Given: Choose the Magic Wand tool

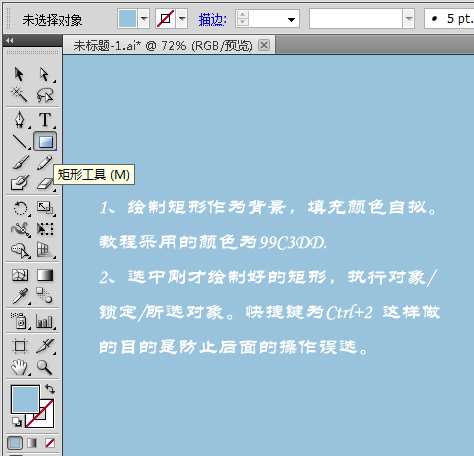Looking at the screenshot, I should 19,95.
